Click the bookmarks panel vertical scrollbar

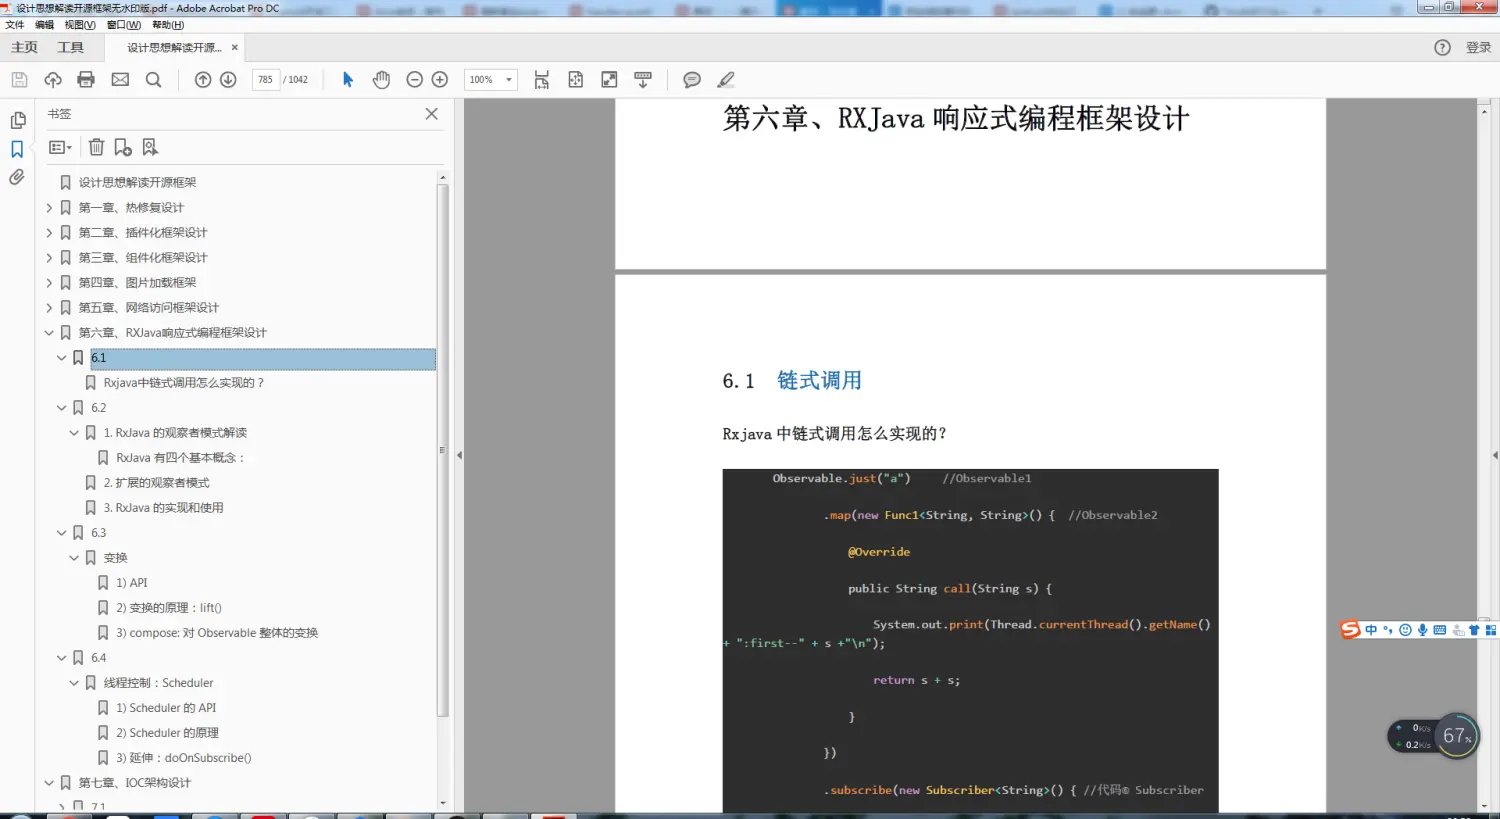pyautogui.click(x=443, y=450)
